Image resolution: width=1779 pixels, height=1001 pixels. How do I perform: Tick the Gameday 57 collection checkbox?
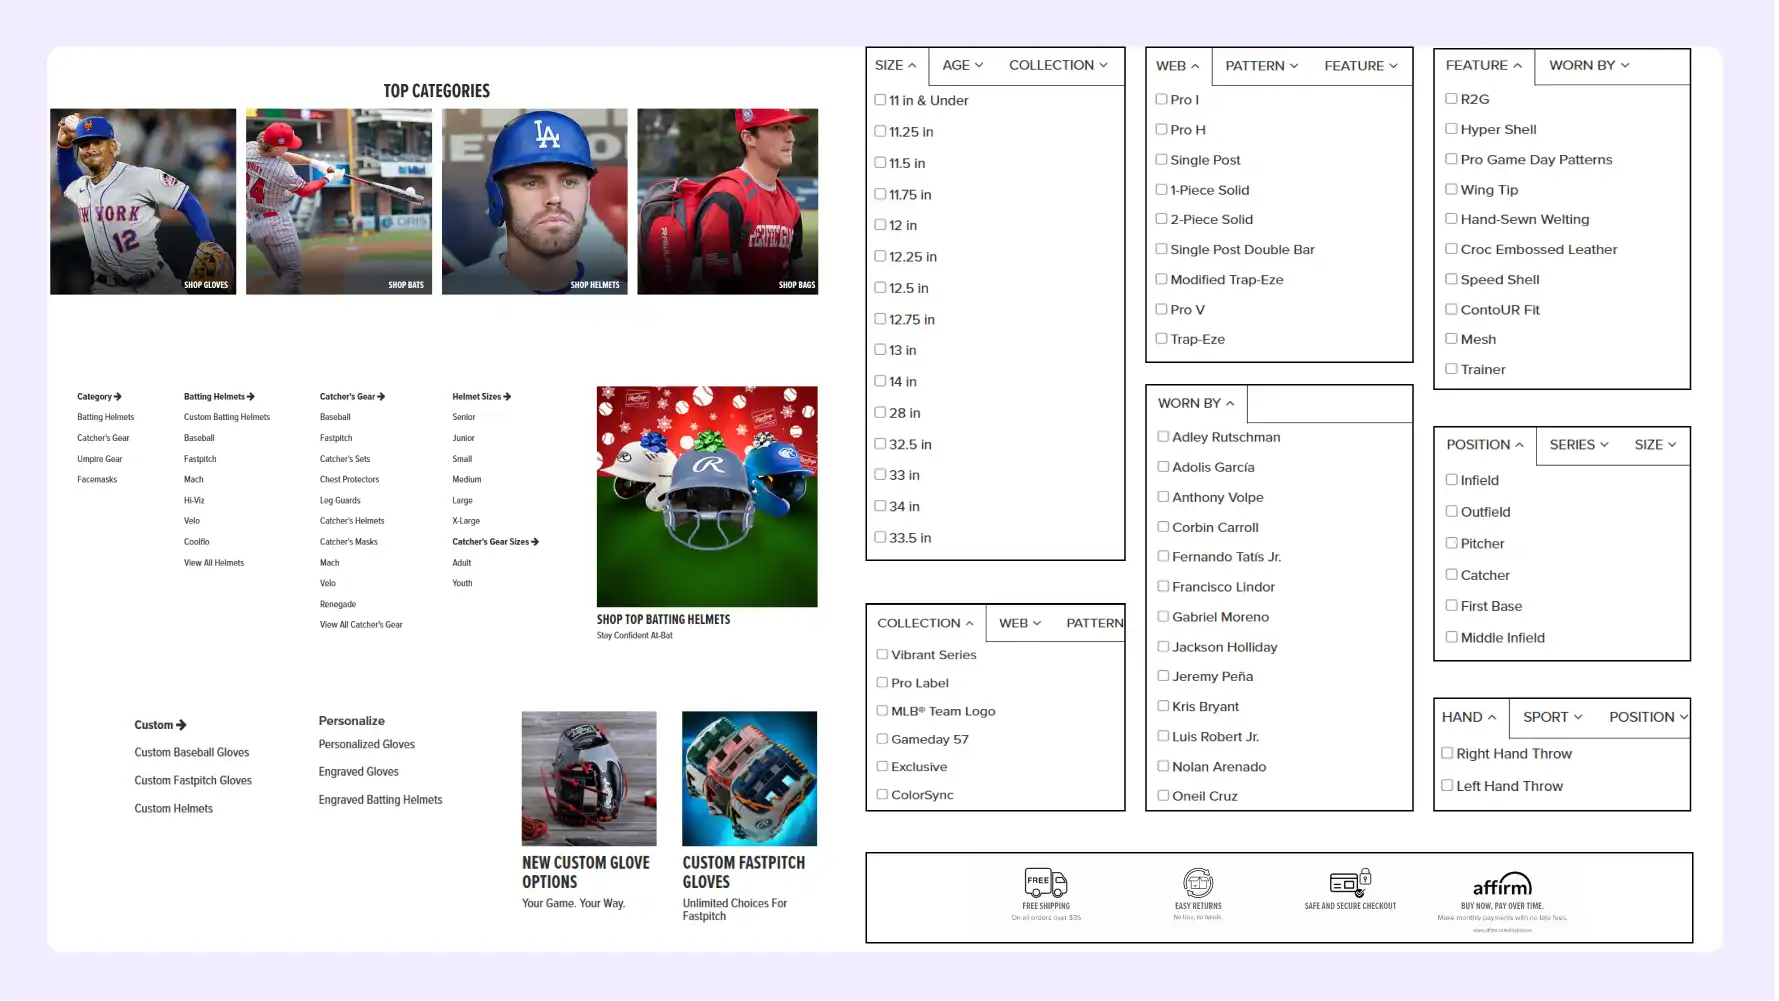pos(882,739)
